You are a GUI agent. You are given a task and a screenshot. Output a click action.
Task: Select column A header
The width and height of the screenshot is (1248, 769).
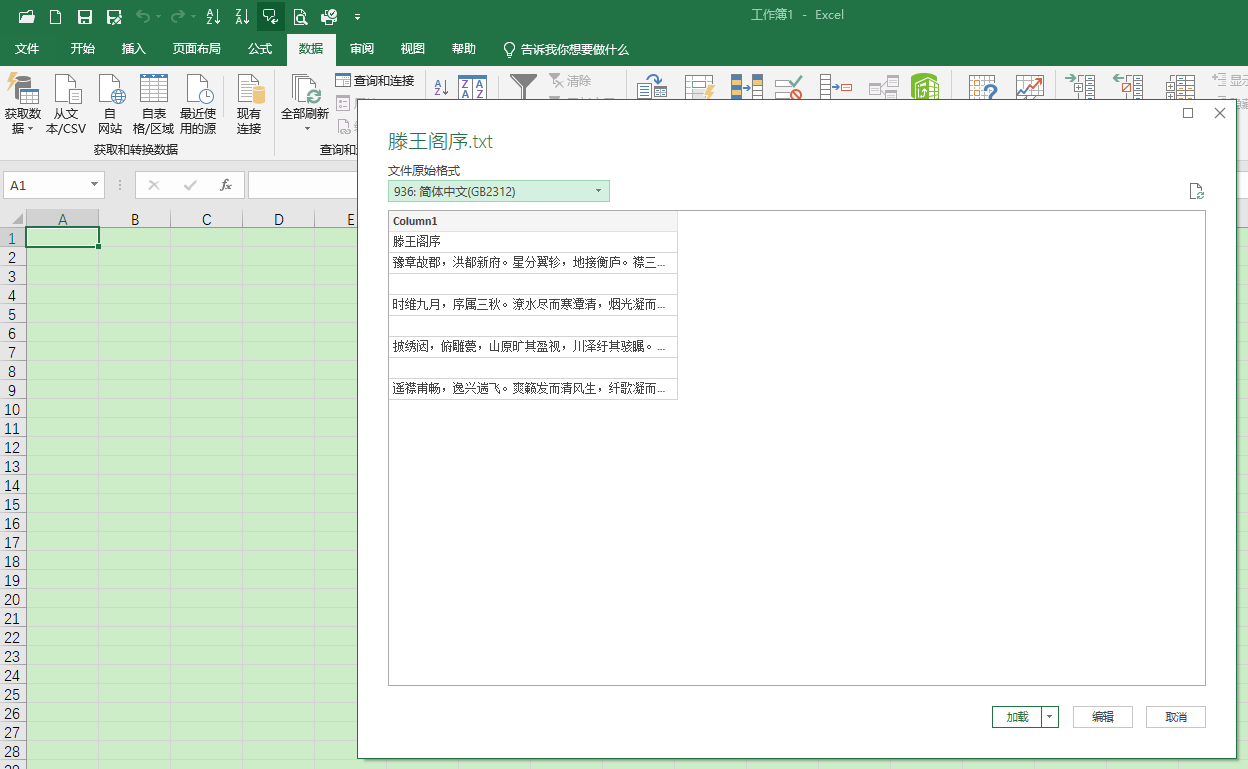[x=62, y=219]
